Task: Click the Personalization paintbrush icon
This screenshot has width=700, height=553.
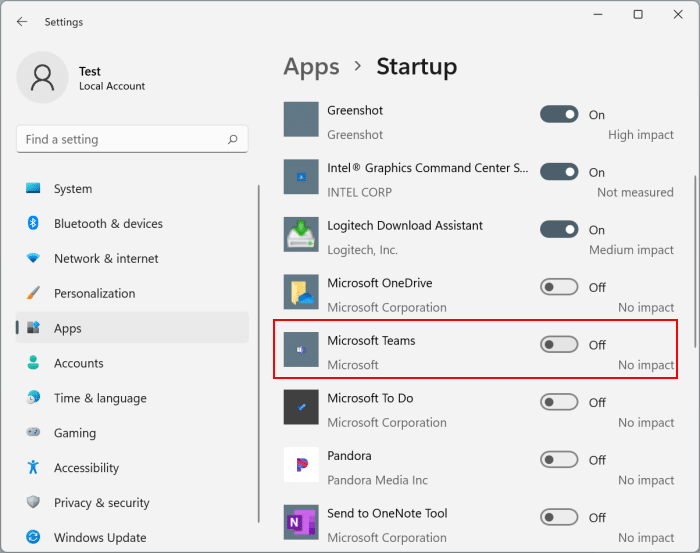Action: coord(33,293)
